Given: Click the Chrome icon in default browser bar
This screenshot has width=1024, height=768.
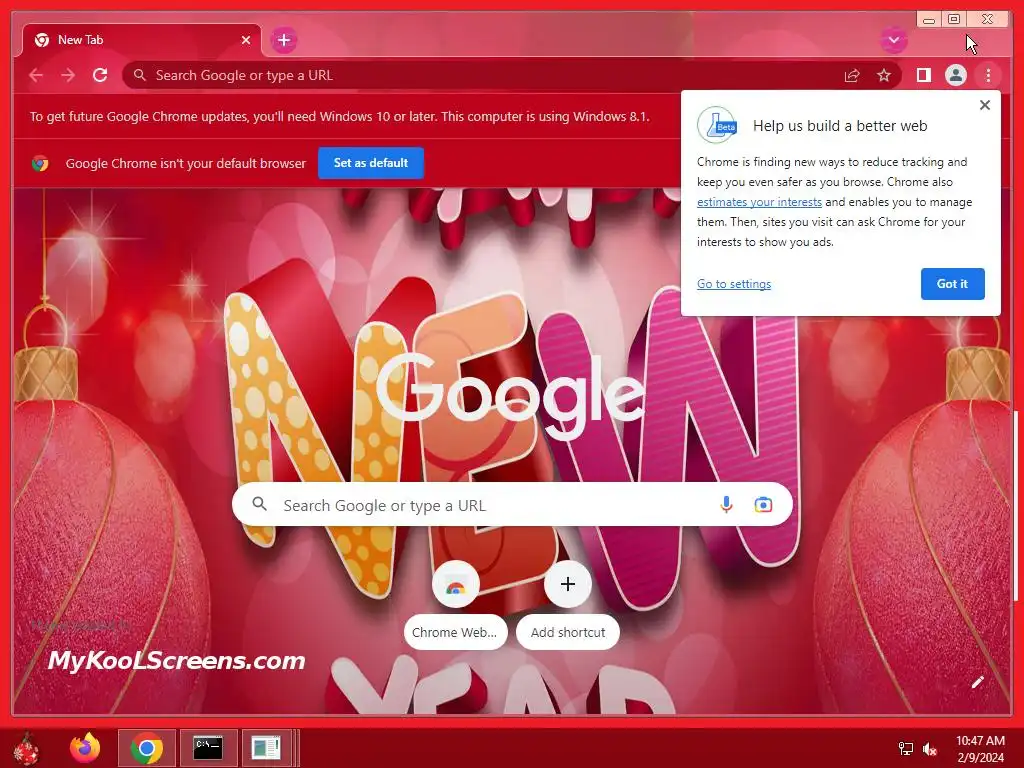Looking at the screenshot, I should pos(40,163).
